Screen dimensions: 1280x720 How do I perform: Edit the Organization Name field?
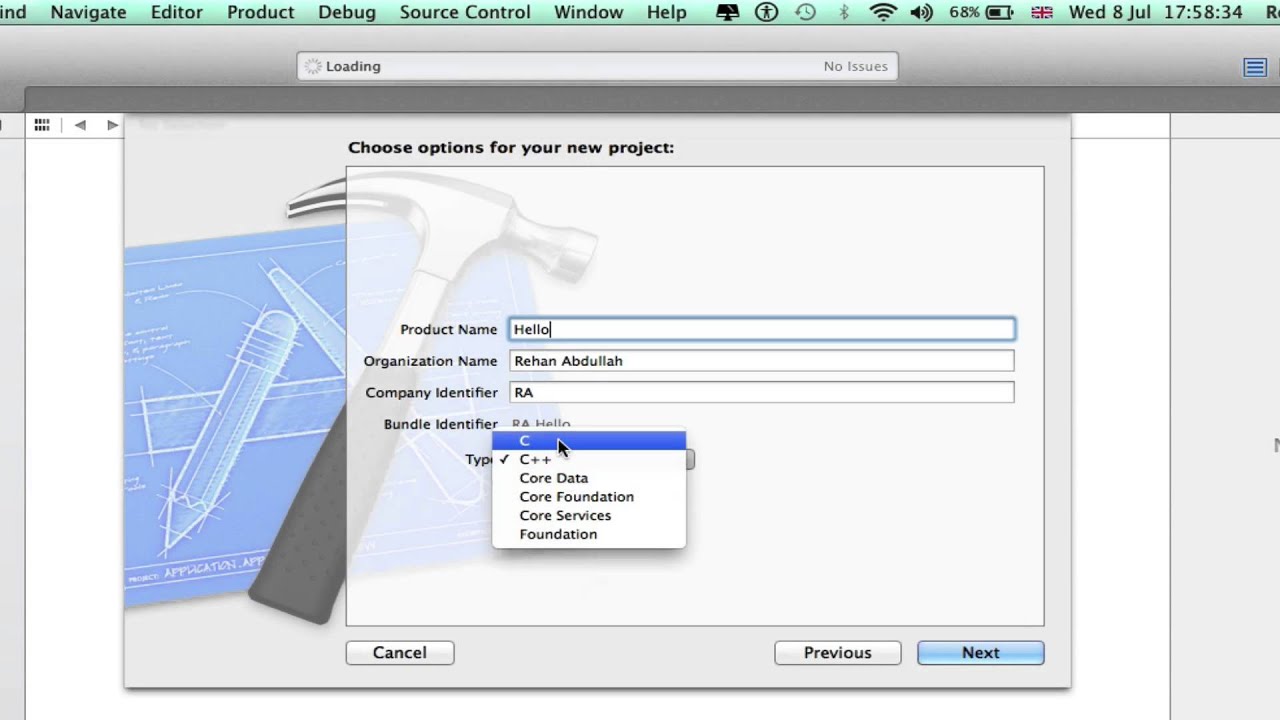pos(762,361)
